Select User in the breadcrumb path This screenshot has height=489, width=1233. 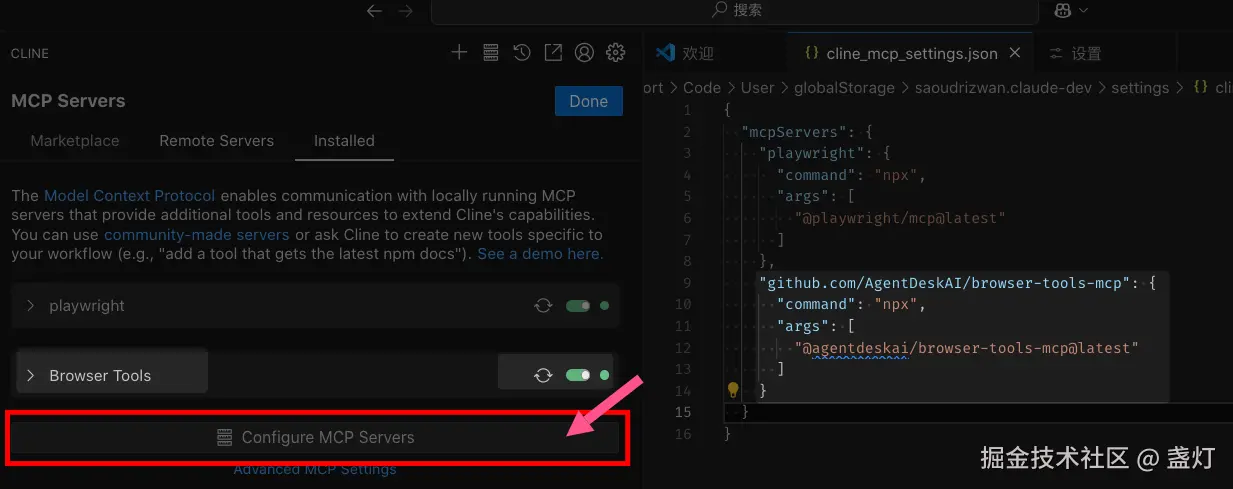coord(757,88)
